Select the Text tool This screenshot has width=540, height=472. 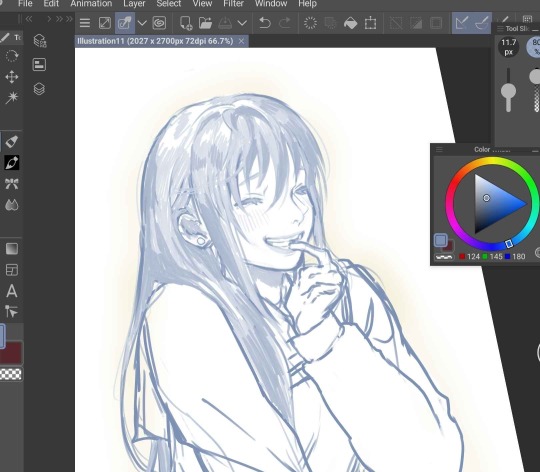point(12,291)
